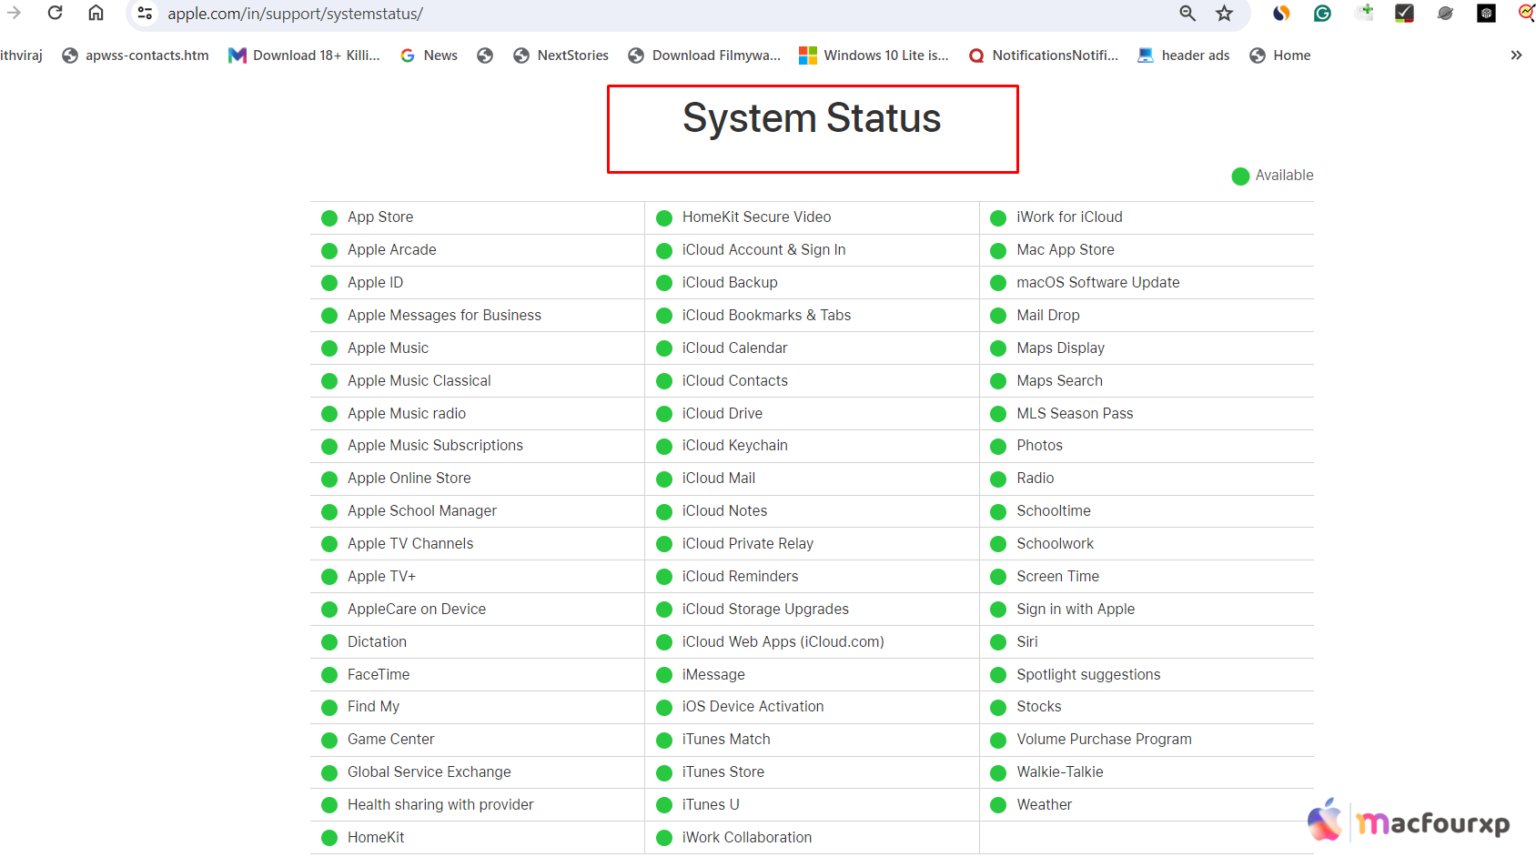Screen dimensions: 1536x867
Task: Expand the overflow chevron on the bookmarks bar
Action: point(1518,55)
